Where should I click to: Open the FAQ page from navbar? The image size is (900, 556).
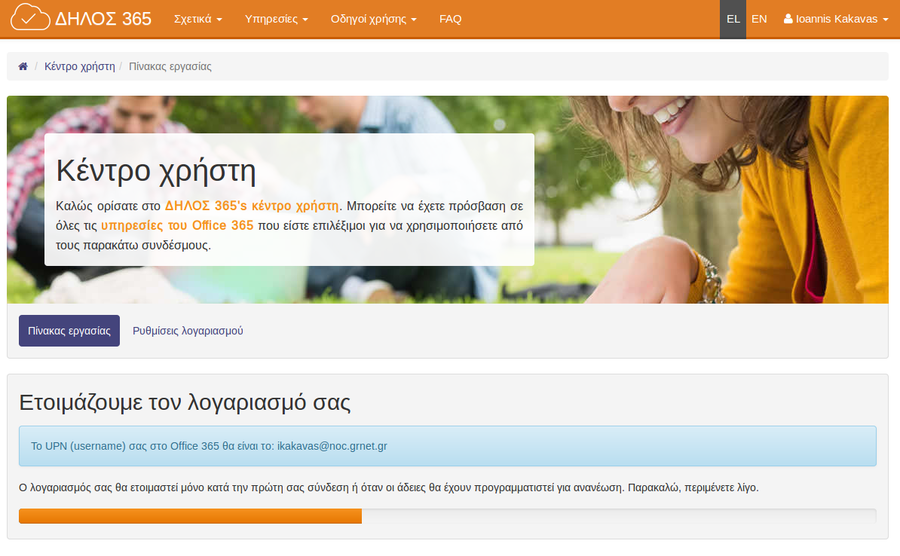point(450,19)
